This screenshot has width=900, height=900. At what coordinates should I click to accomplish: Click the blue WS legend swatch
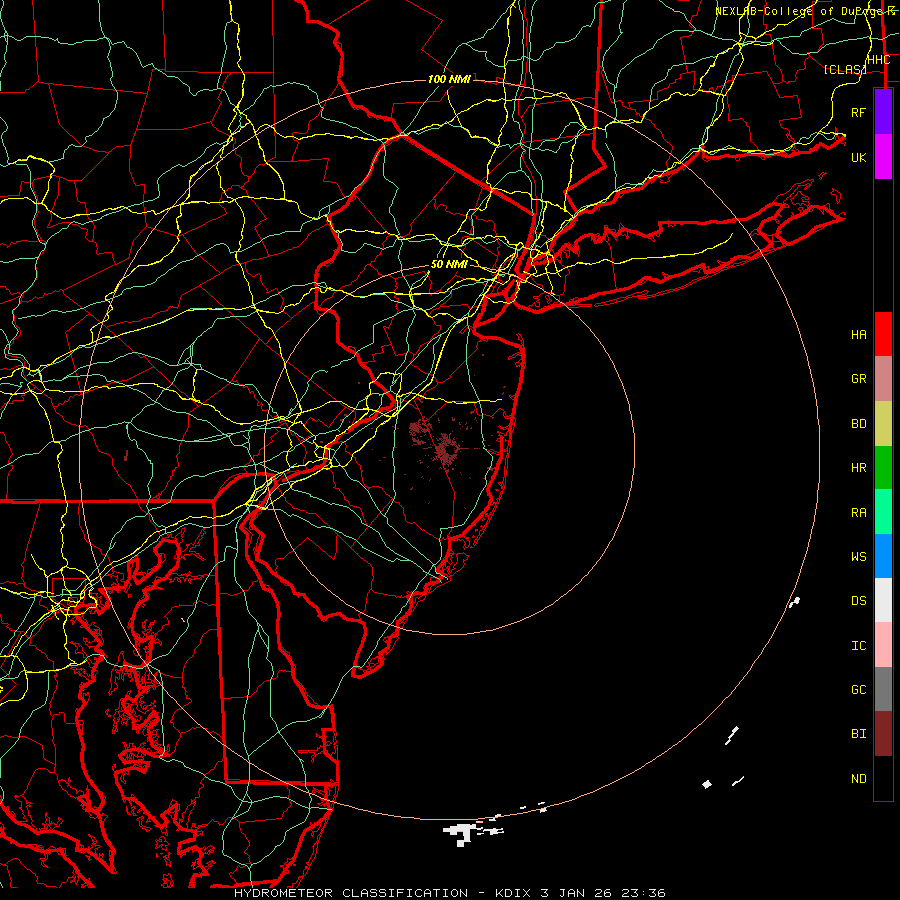click(x=883, y=556)
